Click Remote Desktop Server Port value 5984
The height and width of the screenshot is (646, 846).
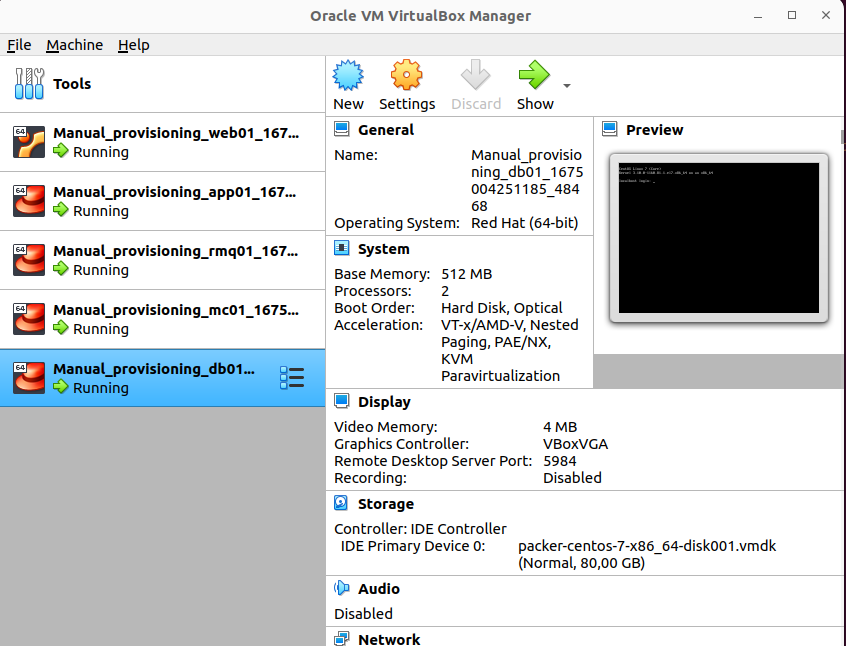[560, 461]
